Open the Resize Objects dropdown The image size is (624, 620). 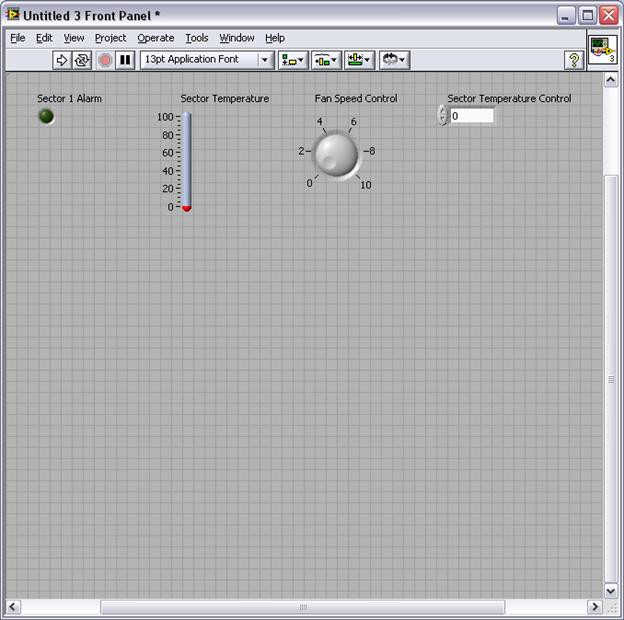click(x=359, y=60)
